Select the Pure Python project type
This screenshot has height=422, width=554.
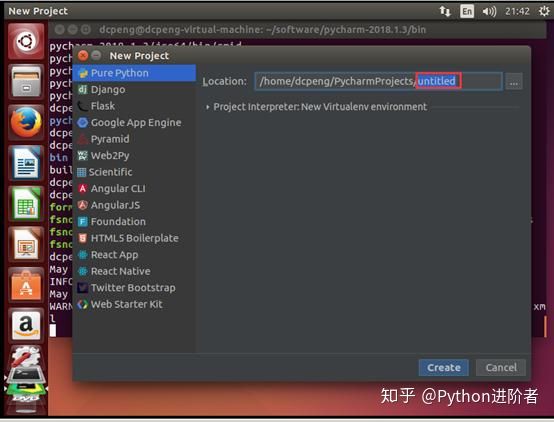pos(134,73)
